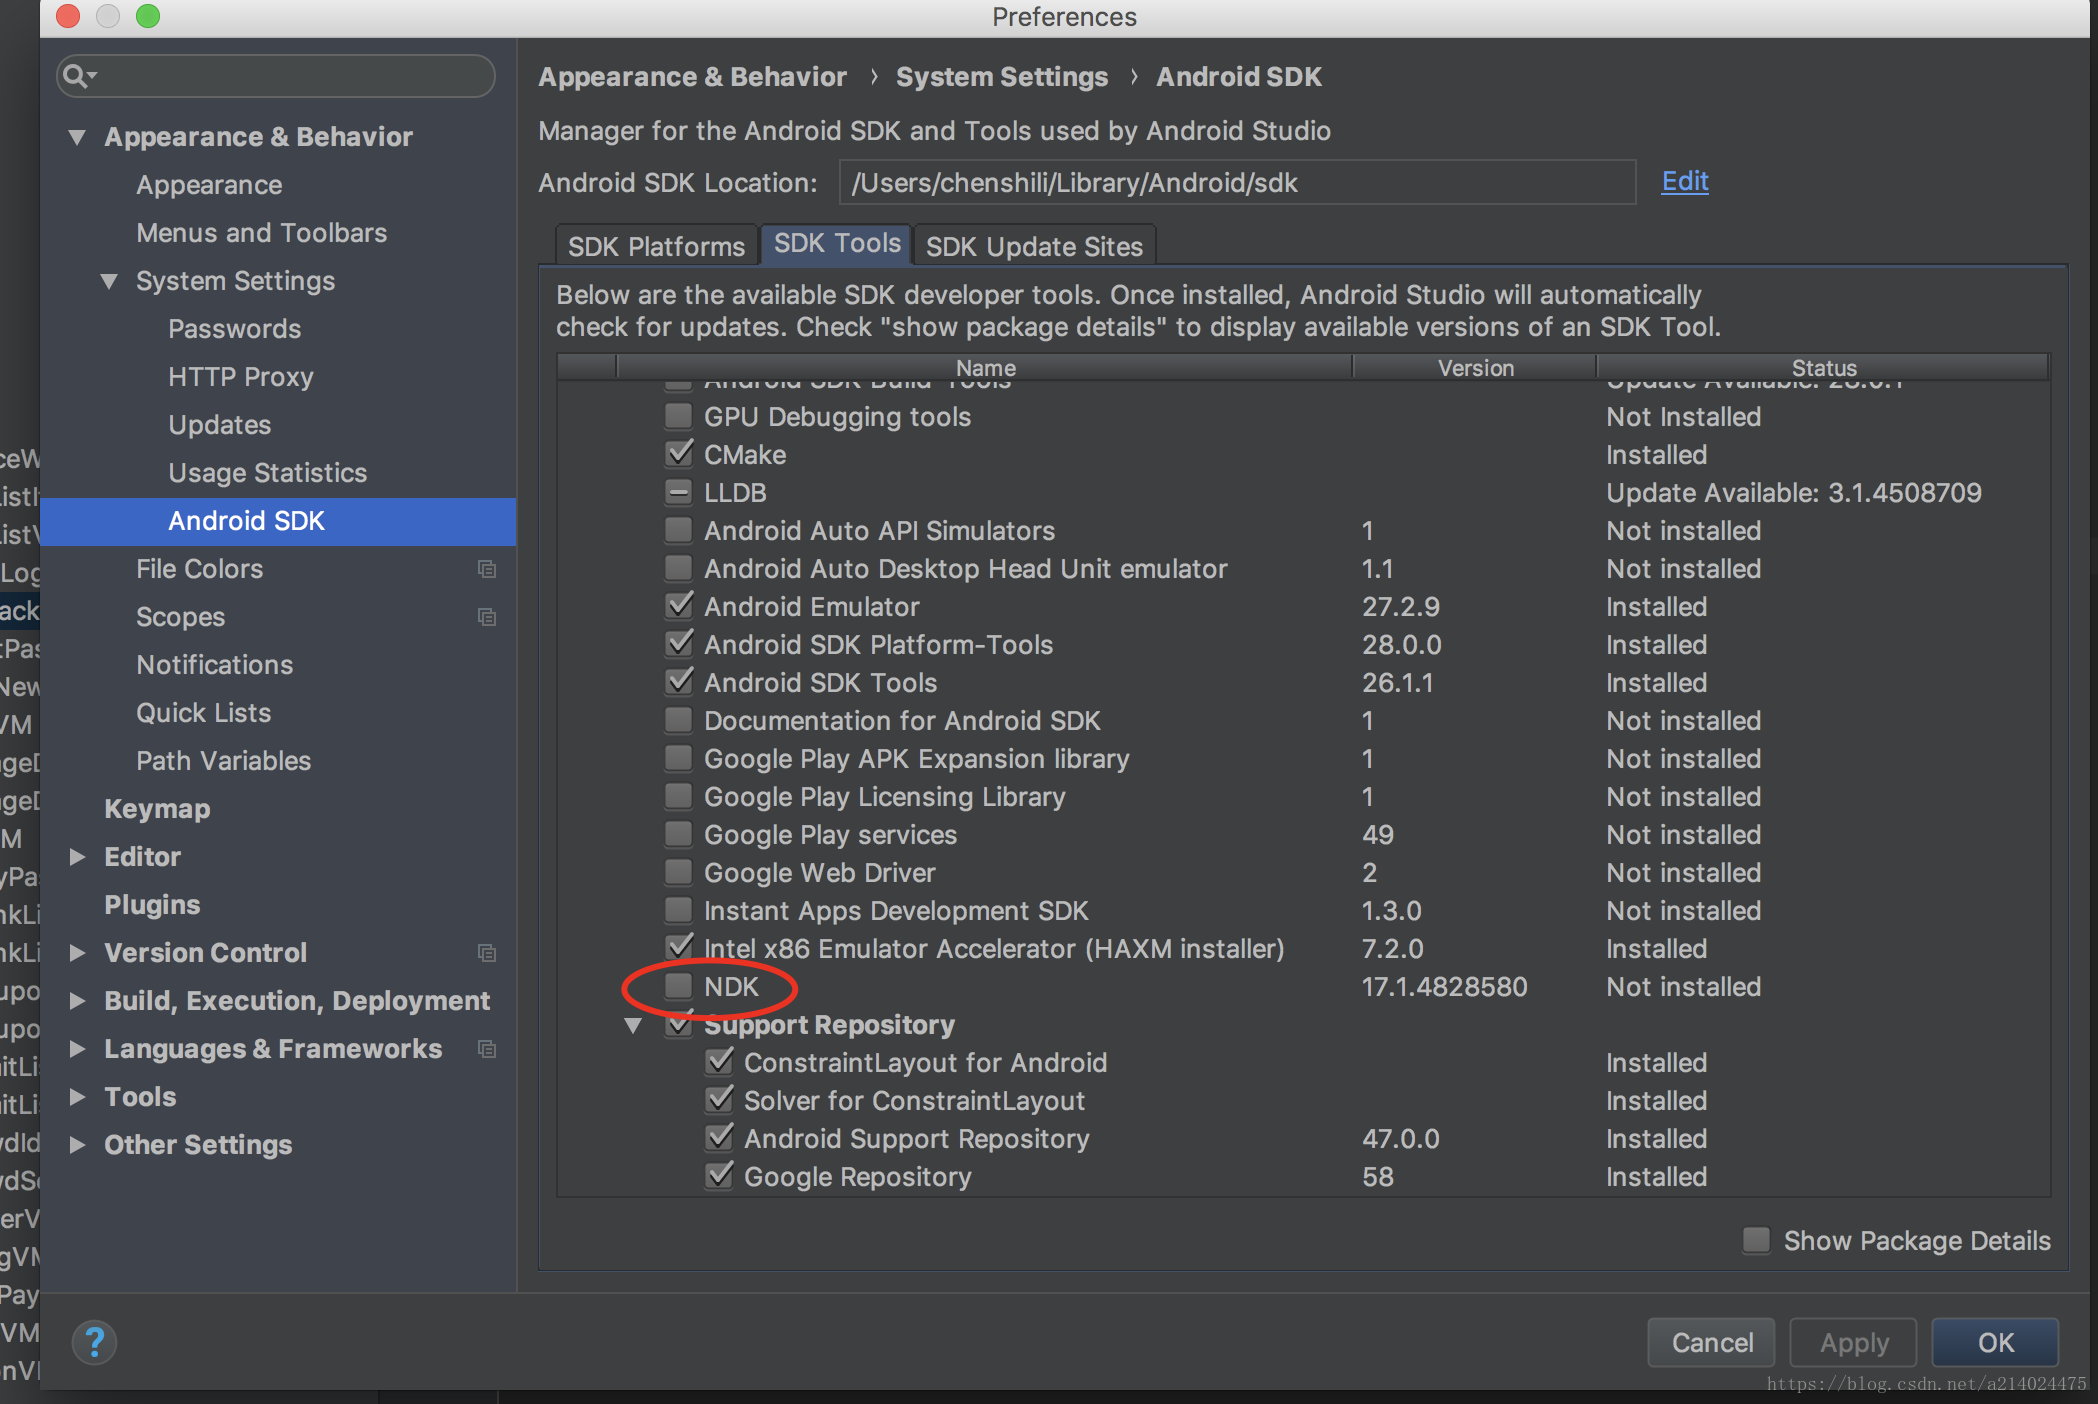Expand Languages & Frameworks node
Image resolution: width=2098 pixels, height=1404 pixels.
click(x=77, y=1049)
